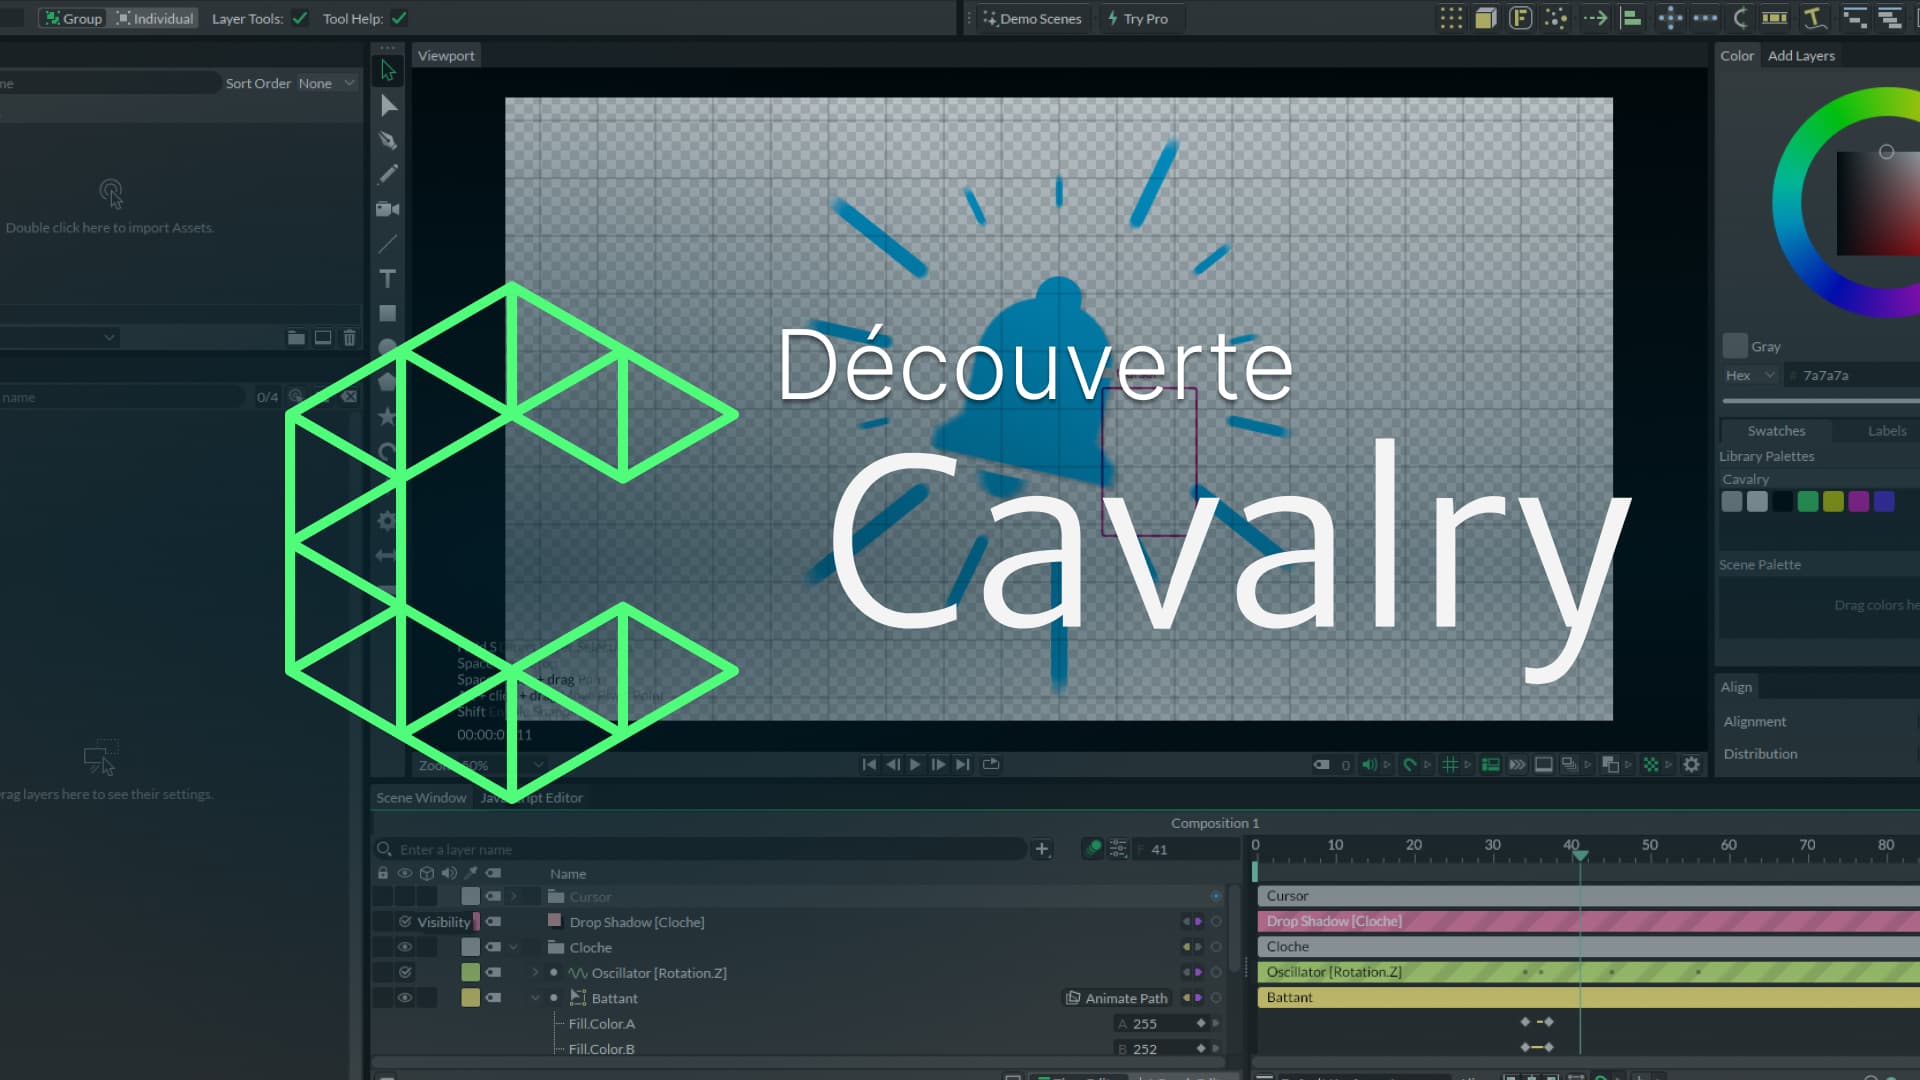This screenshot has height=1080, width=1920.
Task: Mute audio using the speaker icon
Action: [x=1368, y=763]
